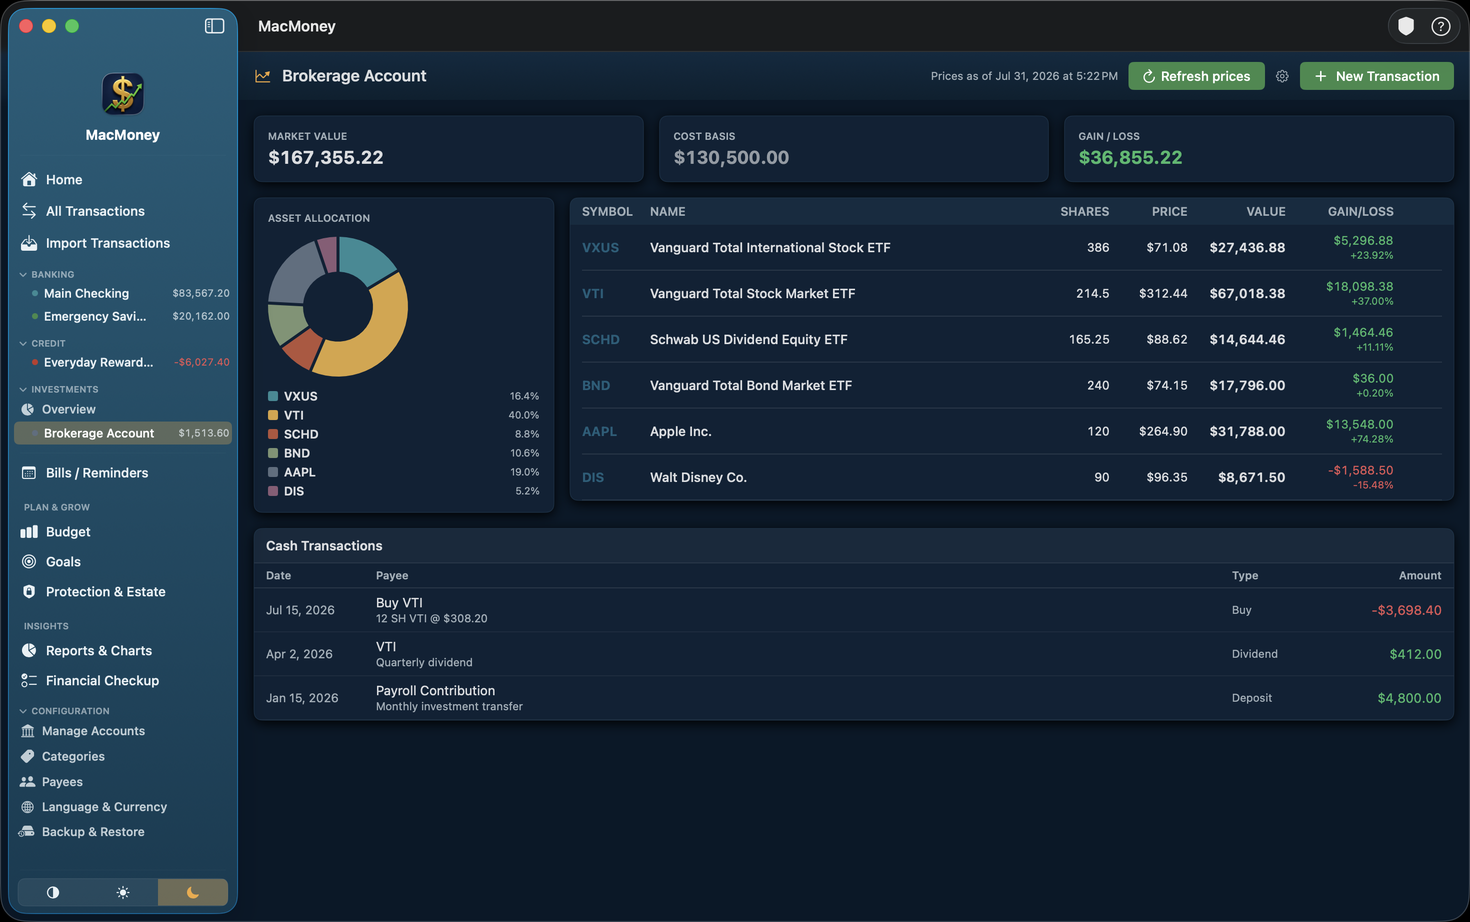Click Gain / Loss amount $36,855.22

click(x=1130, y=158)
